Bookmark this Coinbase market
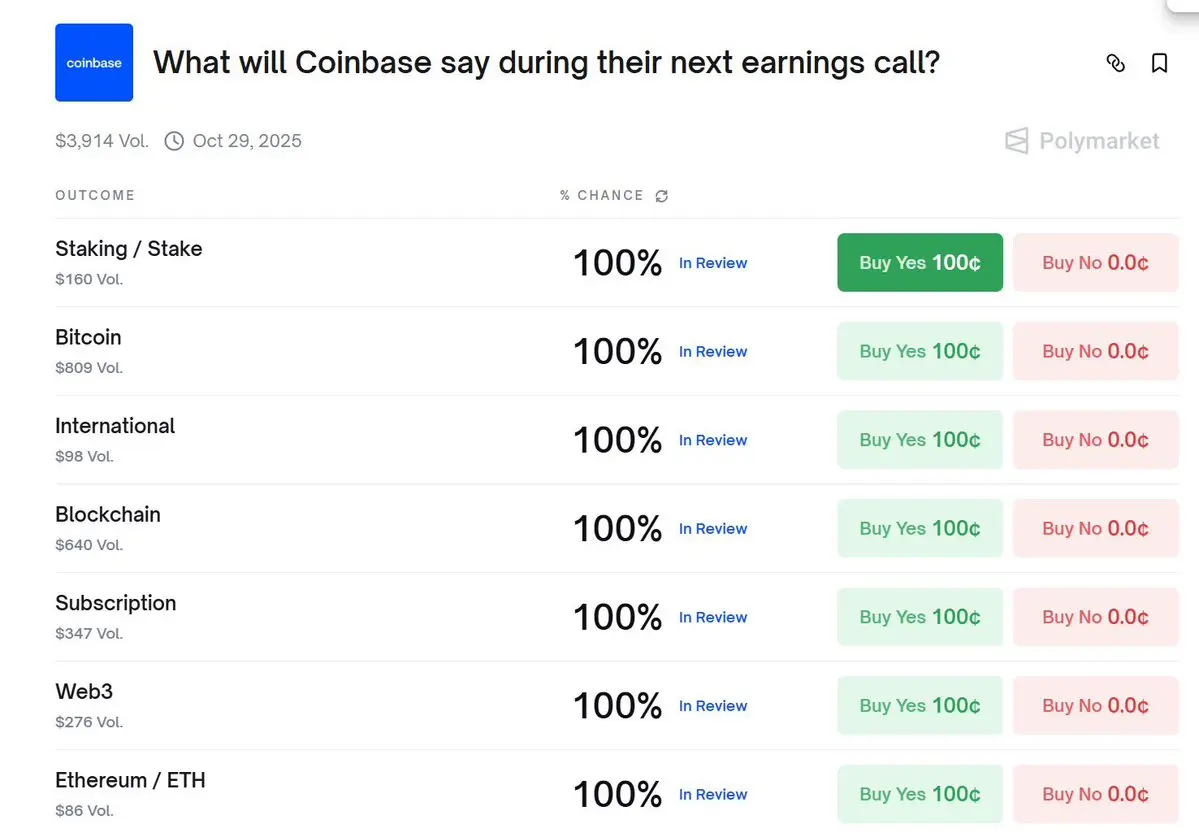Image resolution: width=1199 pixels, height=837 pixels. 1159,63
